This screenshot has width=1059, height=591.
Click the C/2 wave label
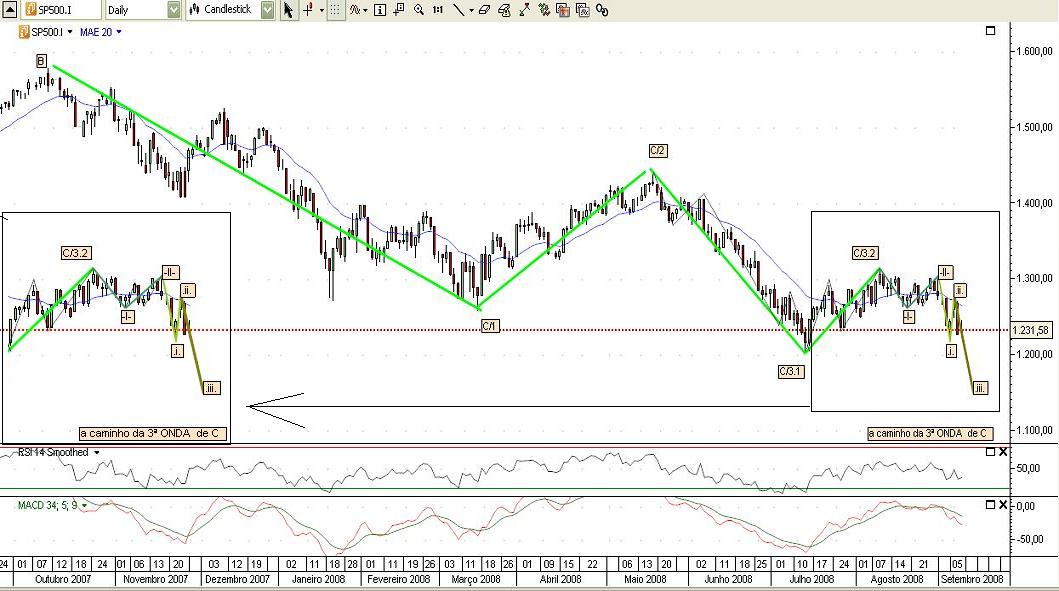(658, 151)
